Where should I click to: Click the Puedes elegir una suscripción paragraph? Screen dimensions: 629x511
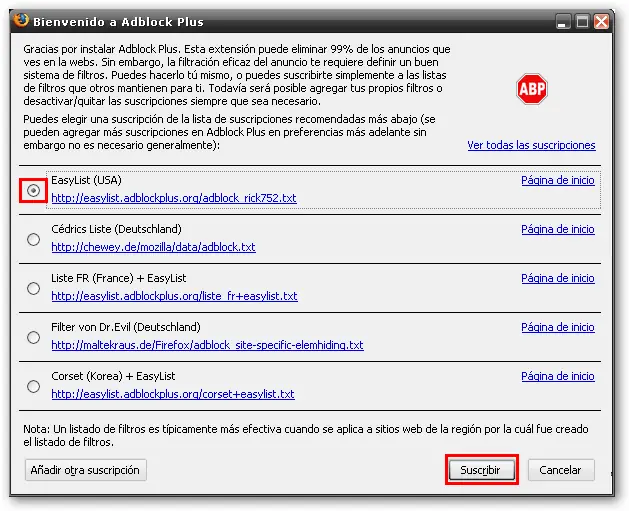tap(229, 132)
